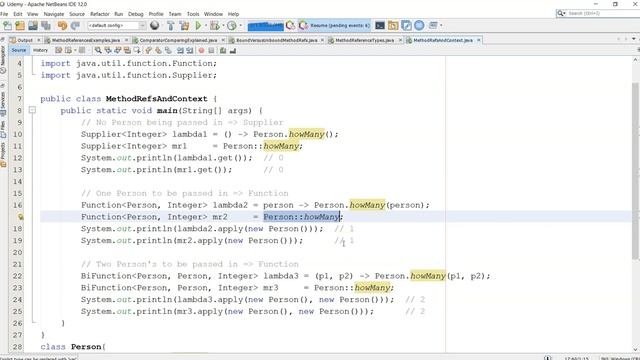
Task: Click the Save All icon
Action: [46, 26]
